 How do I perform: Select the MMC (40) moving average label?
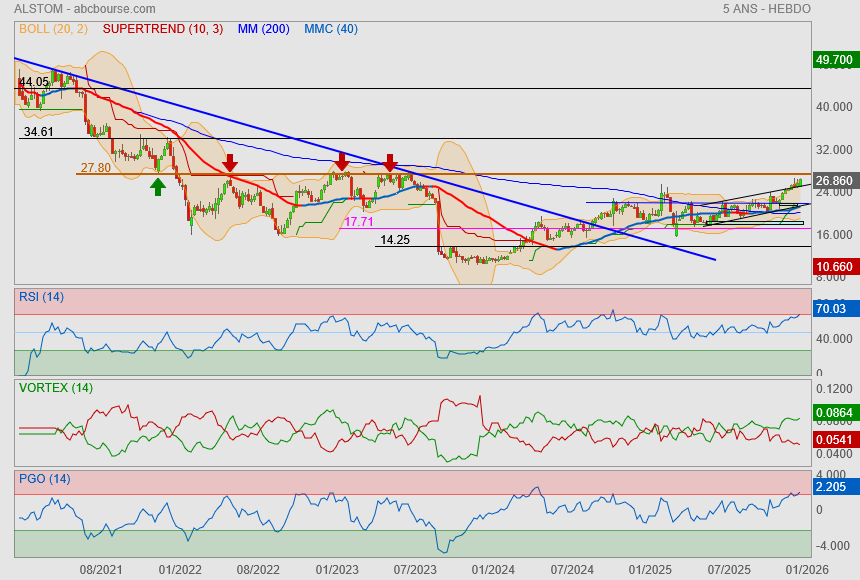[x=330, y=29]
